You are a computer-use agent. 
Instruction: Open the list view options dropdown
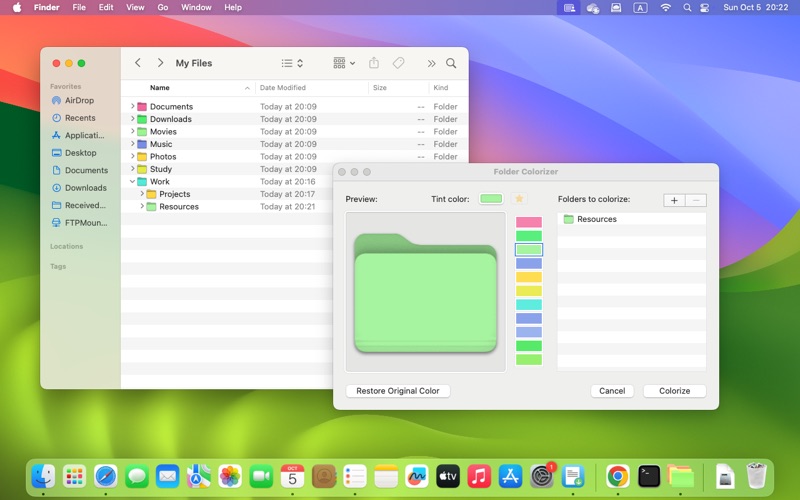click(292, 63)
